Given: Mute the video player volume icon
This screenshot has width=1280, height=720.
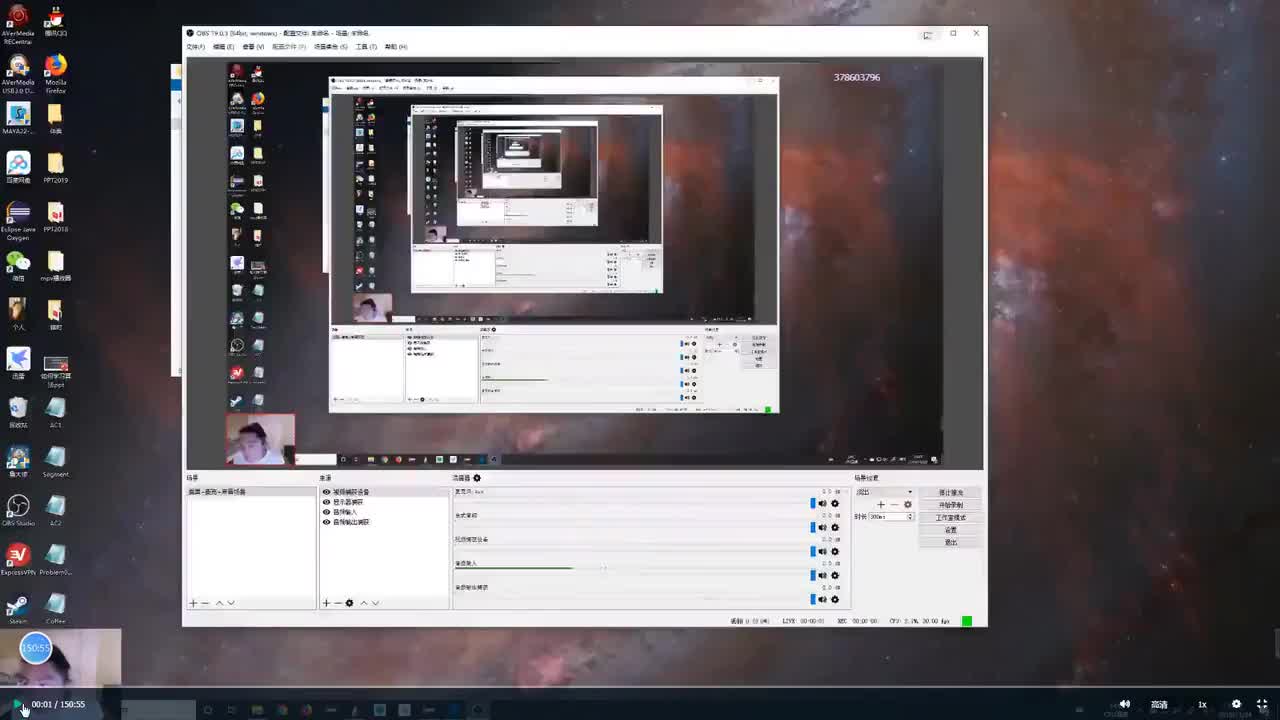Looking at the screenshot, I should click(1124, 704).
